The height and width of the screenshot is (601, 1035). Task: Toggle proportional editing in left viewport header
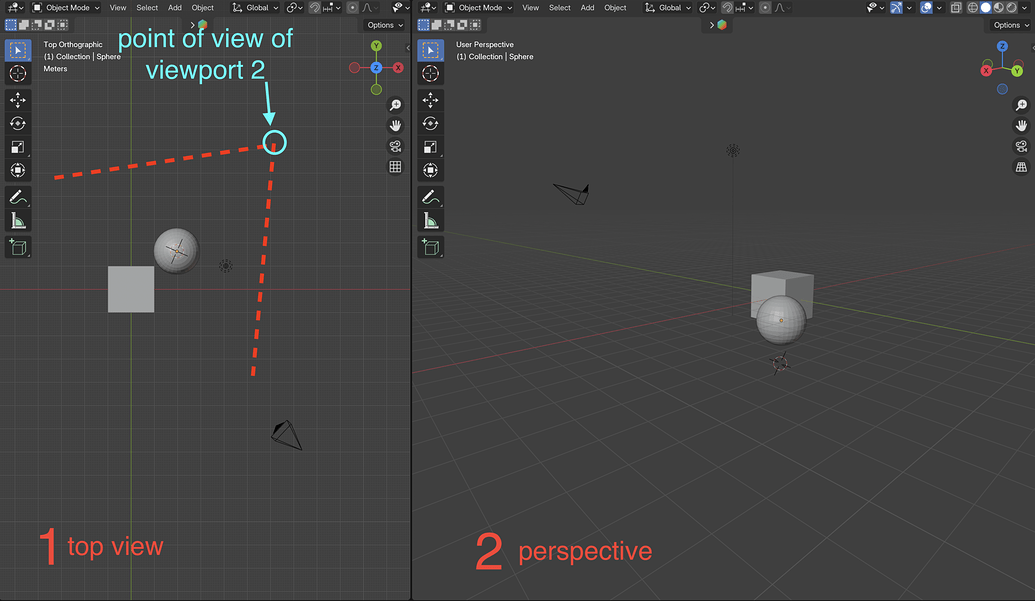(x=352, y=8)
